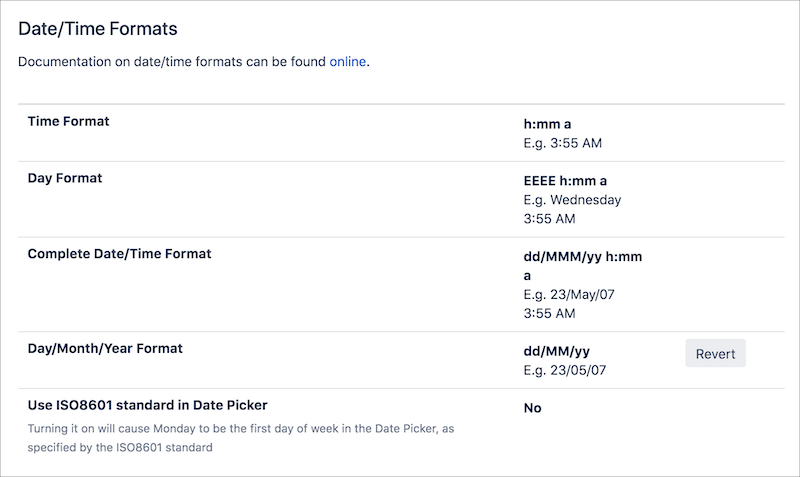
Task: Click 'specified by the ISO8601 standard' text line
Action: (x=120, y=447)
